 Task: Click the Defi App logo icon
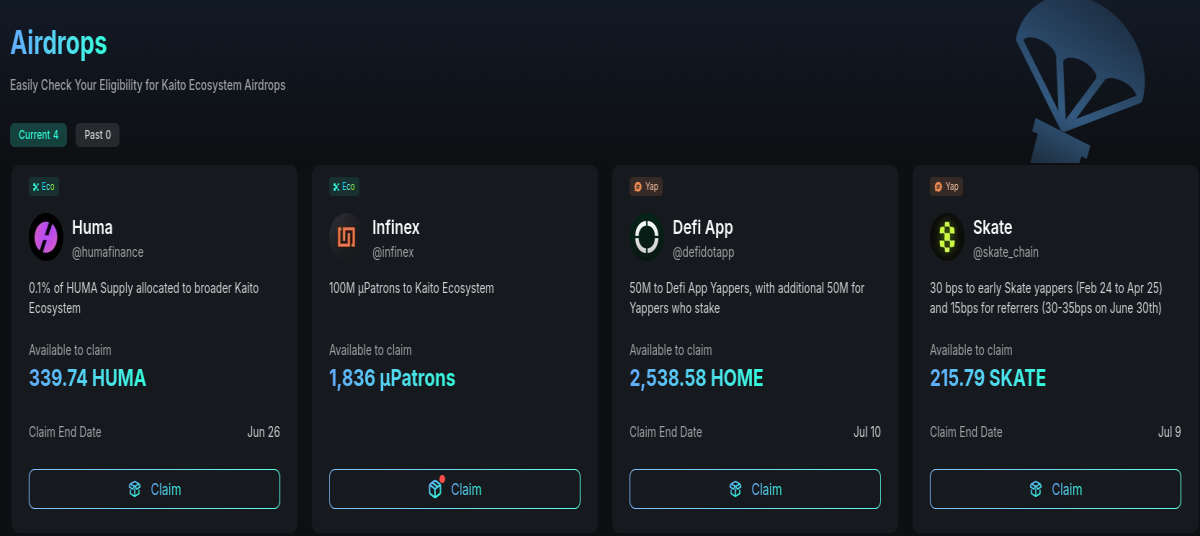point(647,237)
